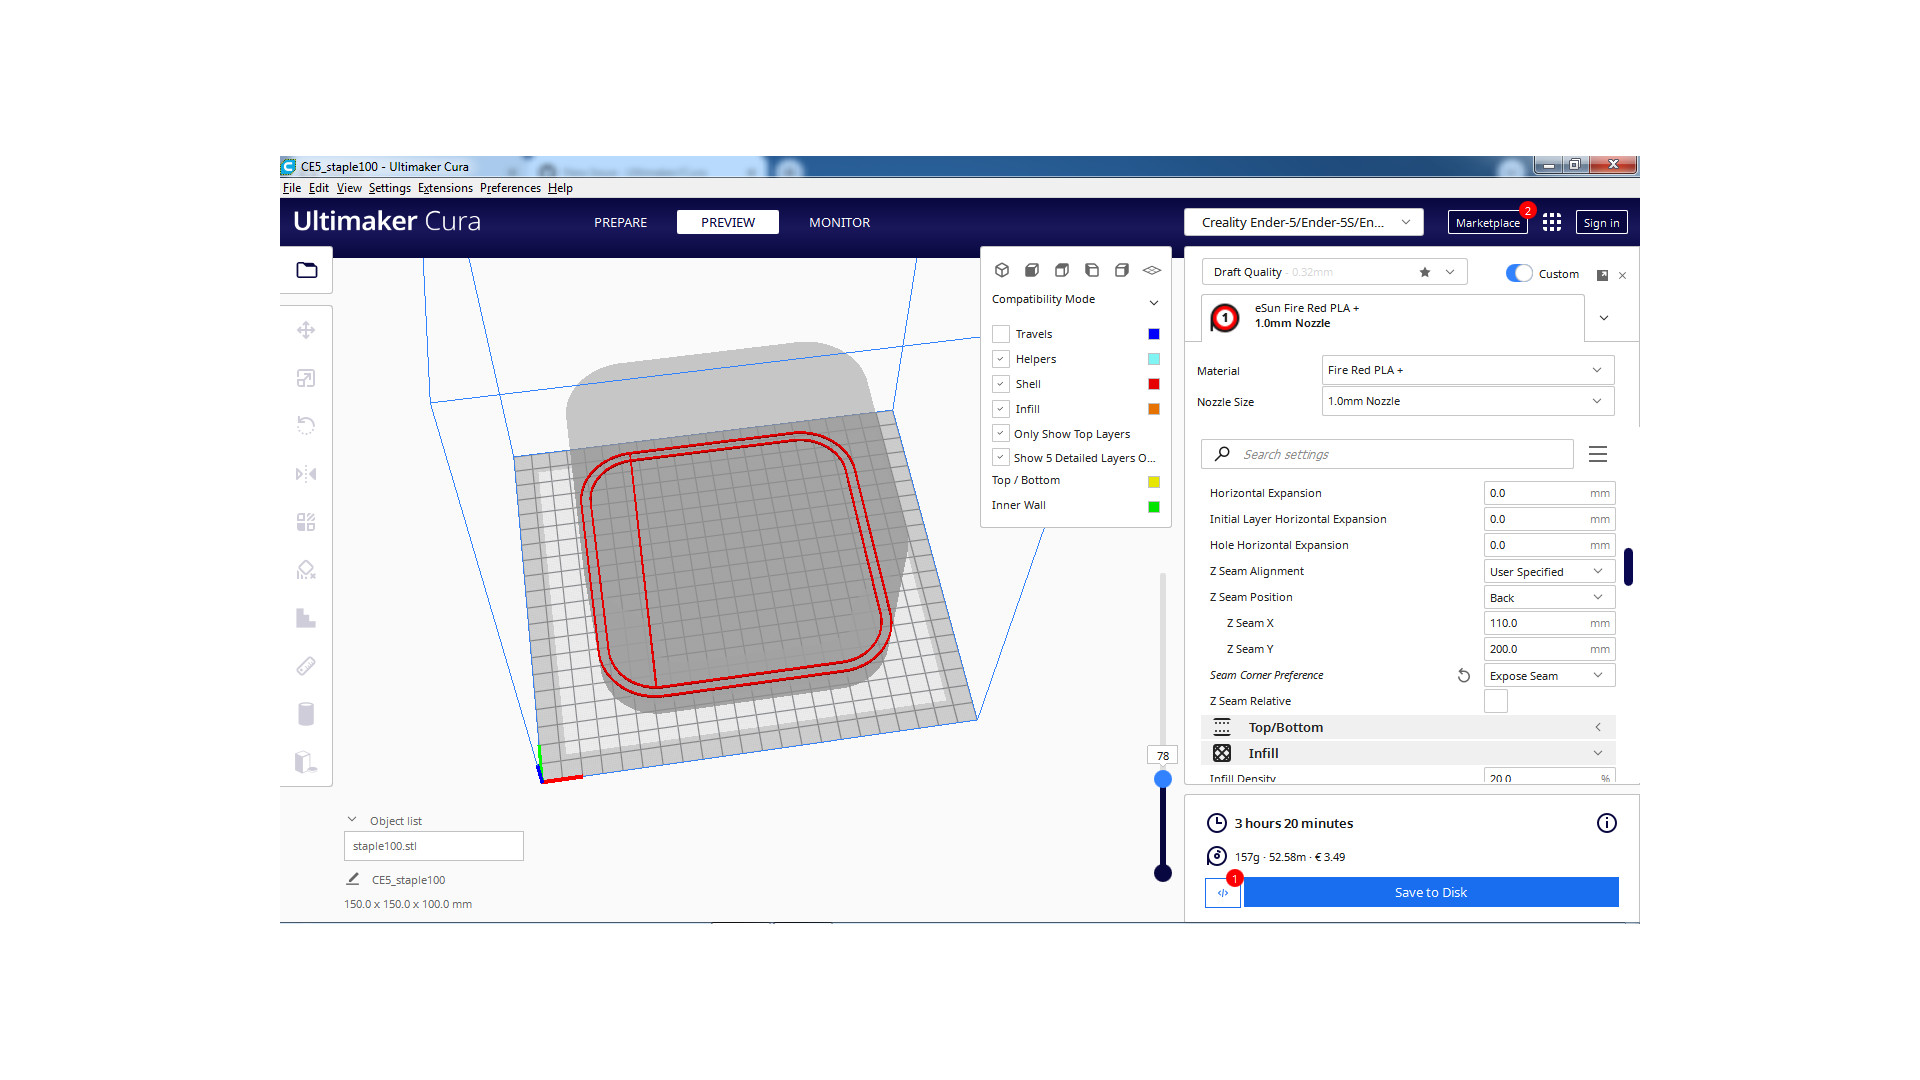This screenshot has height=1080, width=1920.
Task: Click the Infill color swatch
Action: (x=1153, y=408)
